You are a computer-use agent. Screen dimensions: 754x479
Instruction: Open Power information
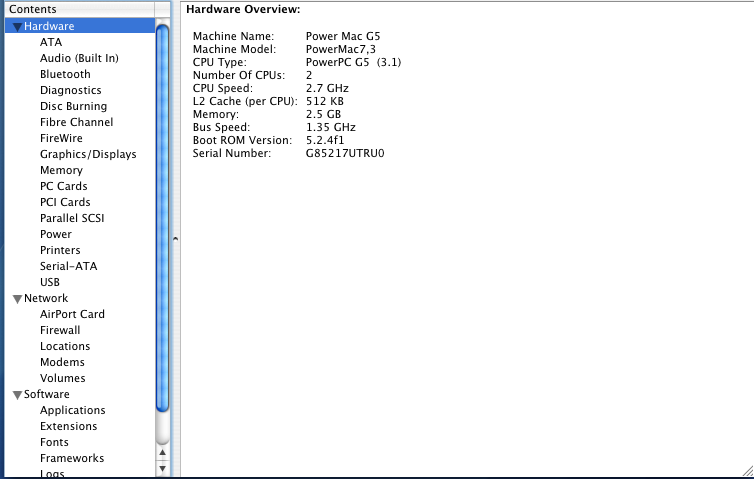click(x=56, y=234)
